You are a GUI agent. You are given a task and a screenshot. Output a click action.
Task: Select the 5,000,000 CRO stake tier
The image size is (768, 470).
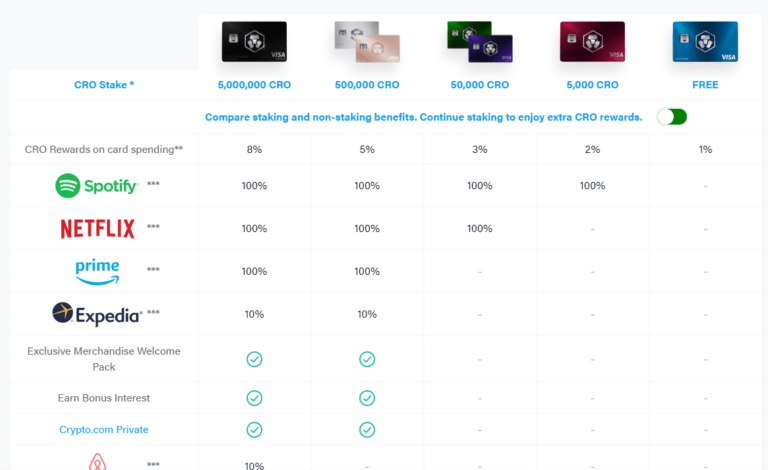pos(254,85)
